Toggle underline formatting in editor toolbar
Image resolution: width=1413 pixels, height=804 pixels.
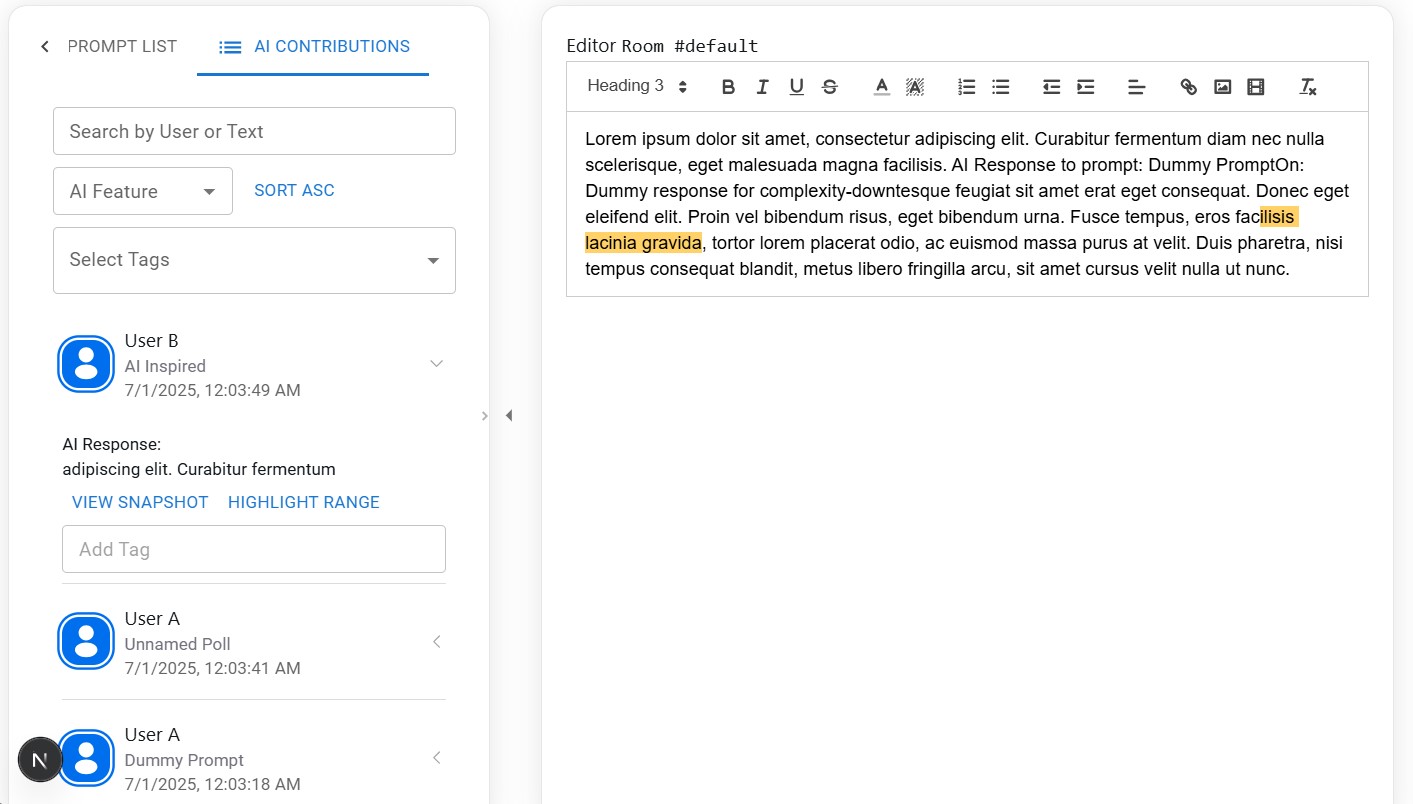pos(796,87)
